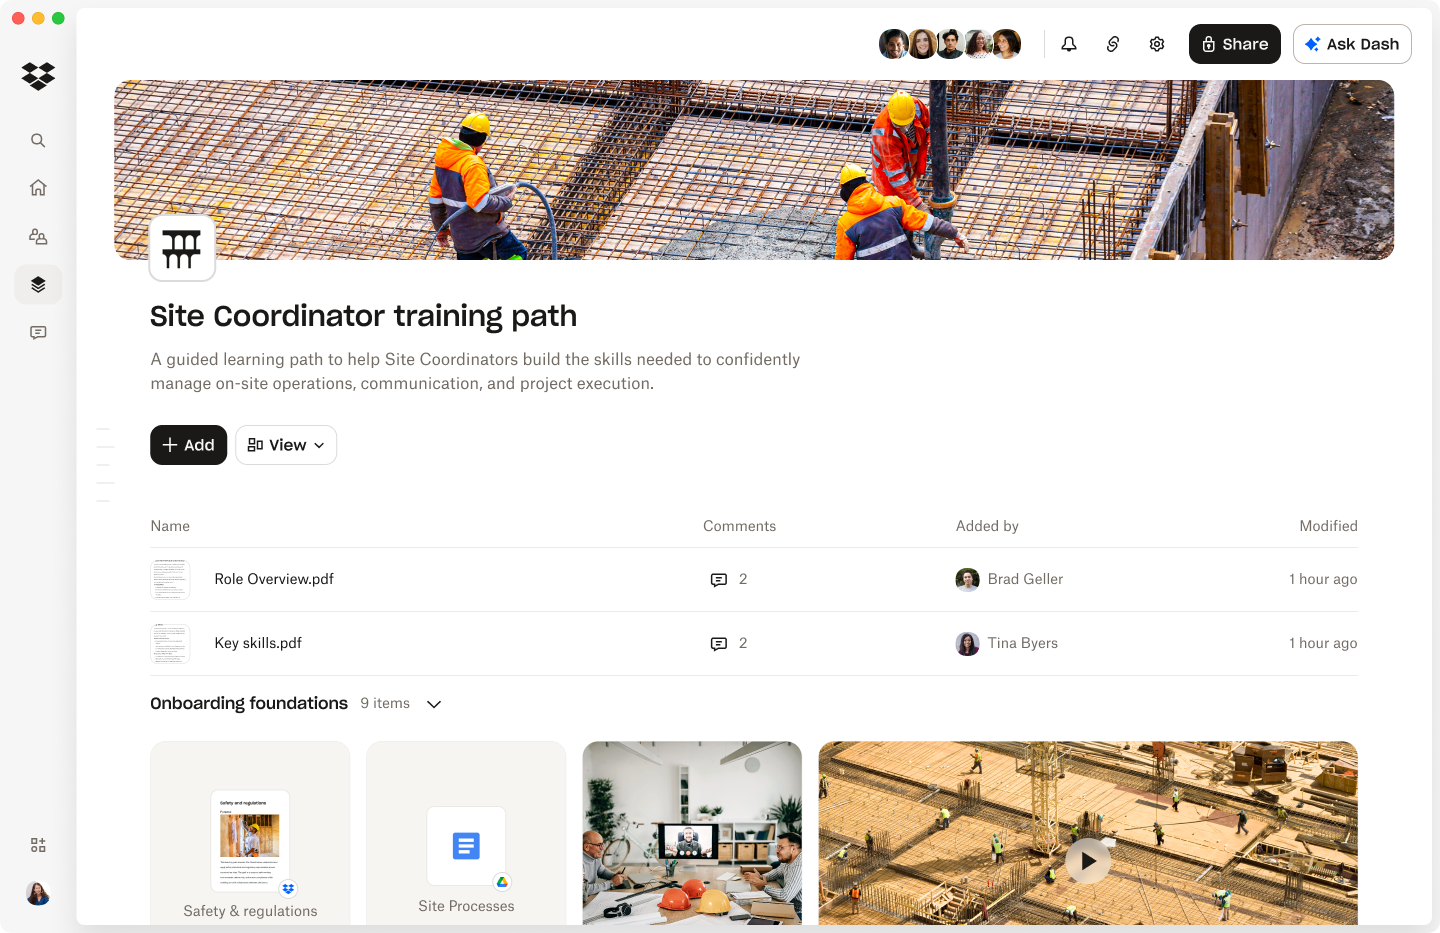Click Tina Byers name text
Viewport: 1440px width, 933px height.
coord(1022,643)
